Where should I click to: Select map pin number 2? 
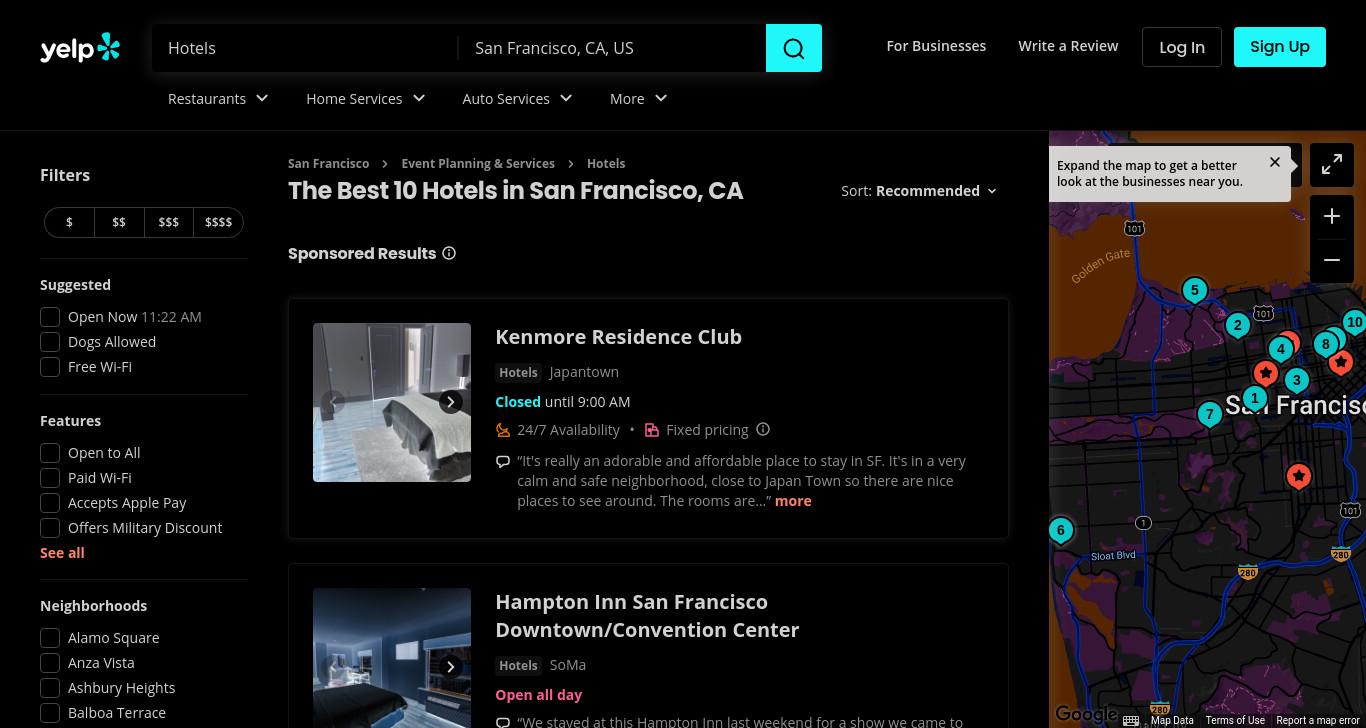pyautogui.click(x=1238, y=325)
